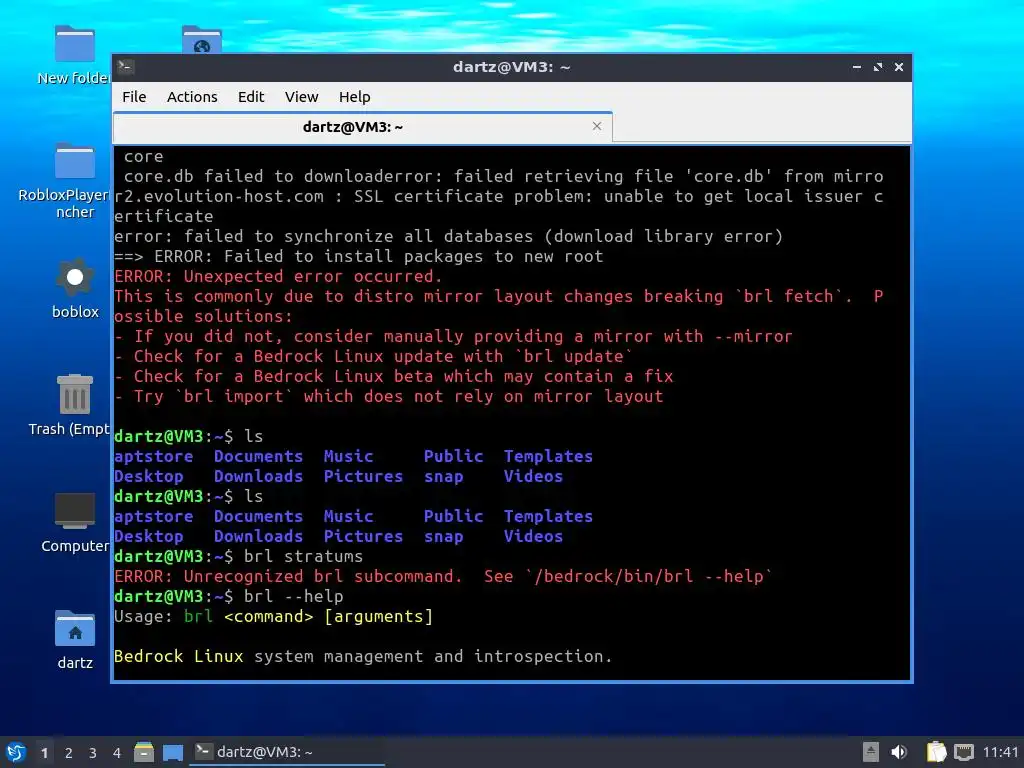Click the show desktop panel icon
1024x768 pixels.
pos(172,752)
